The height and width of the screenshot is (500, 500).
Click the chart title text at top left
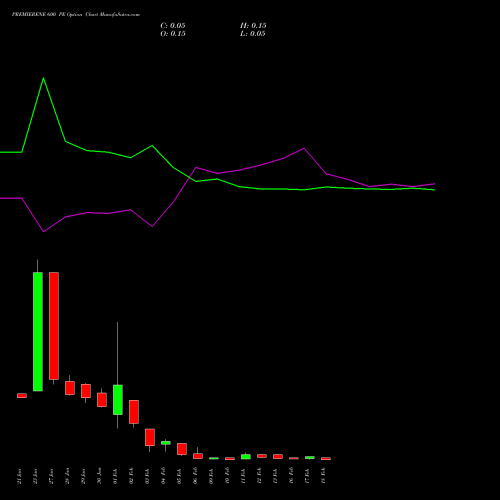click(76, 15)
